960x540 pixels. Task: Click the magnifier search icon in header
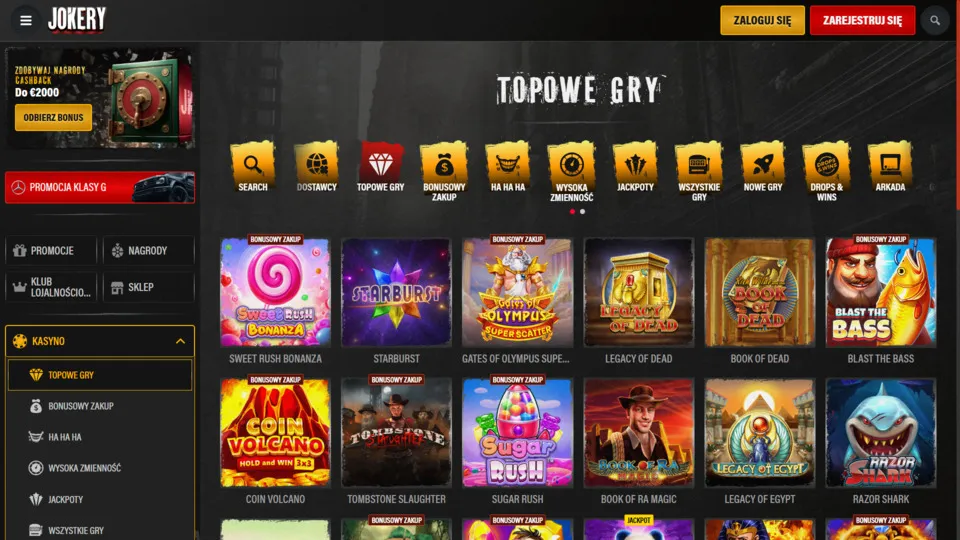tap(935, 20)
